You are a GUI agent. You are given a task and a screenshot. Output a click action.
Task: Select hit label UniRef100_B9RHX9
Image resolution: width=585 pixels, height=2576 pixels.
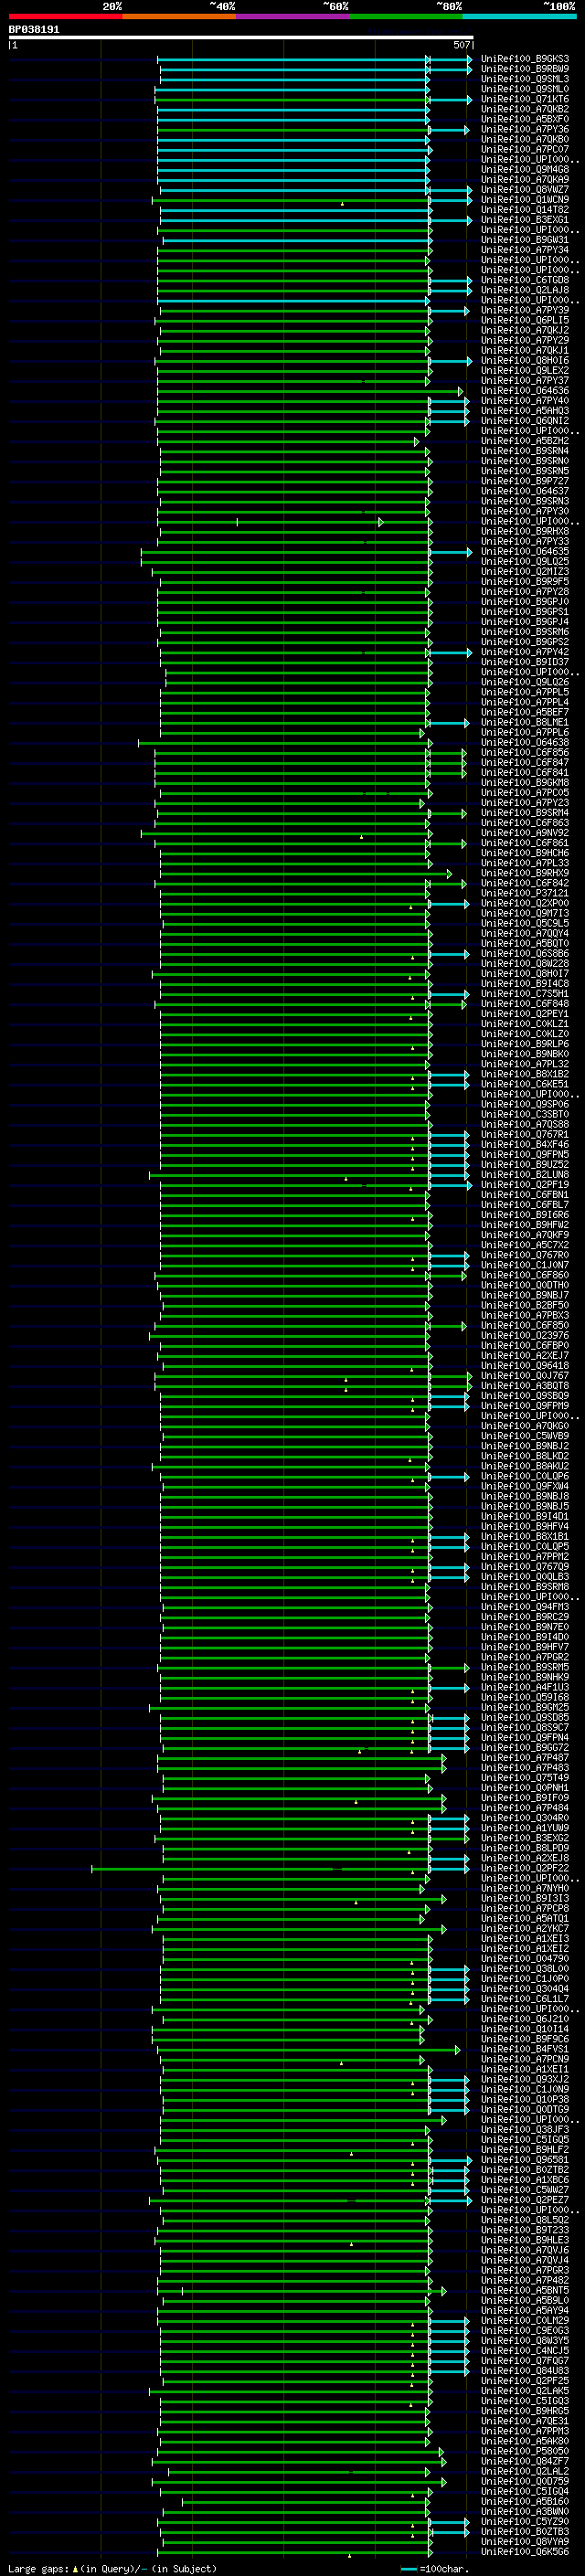[x=525, y=873]
